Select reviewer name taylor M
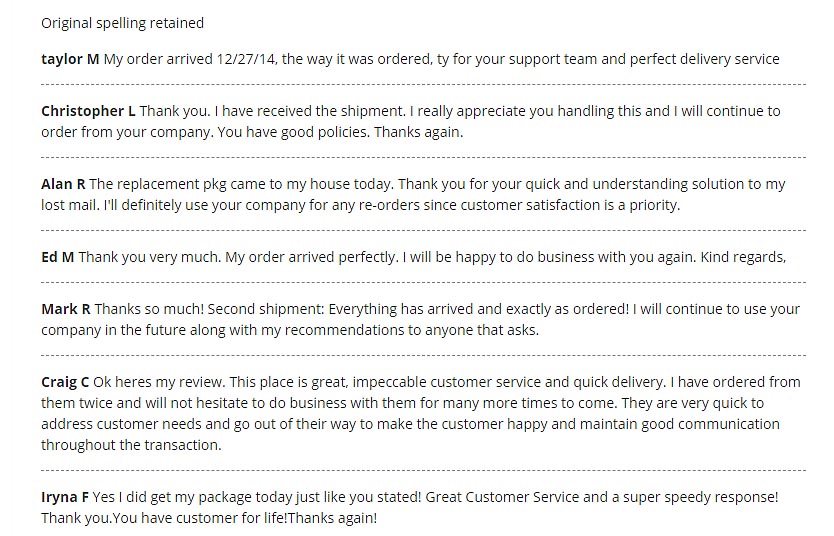 coord(70,59)
